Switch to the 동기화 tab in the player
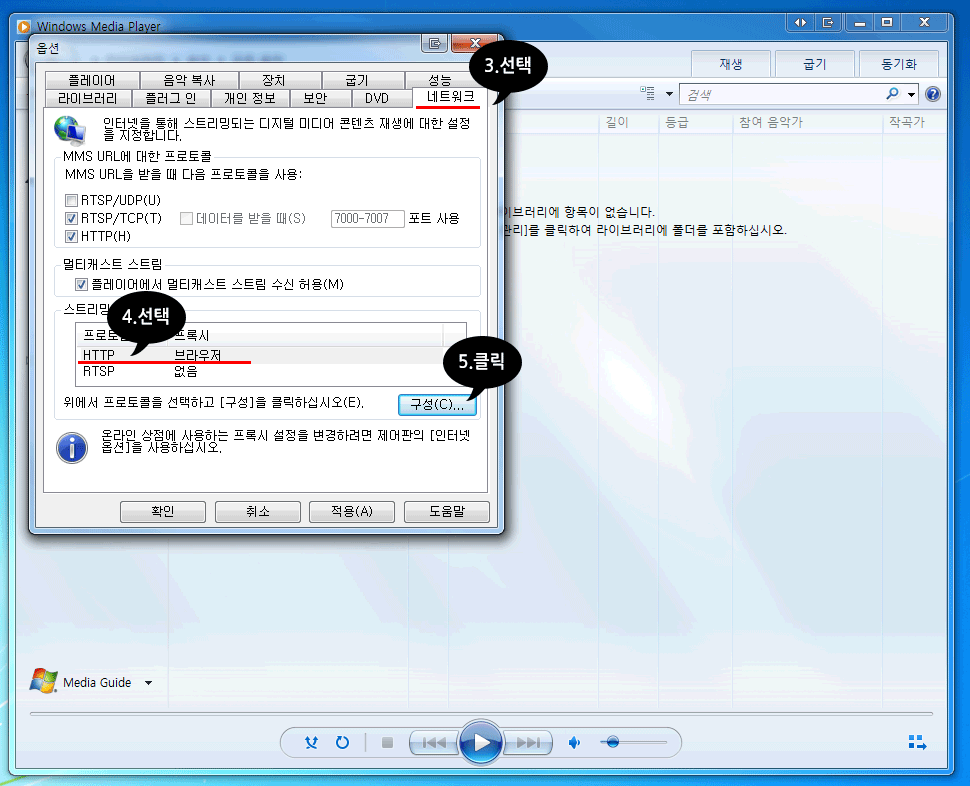Viewport: 970px width, 786px height. point(899,64)
